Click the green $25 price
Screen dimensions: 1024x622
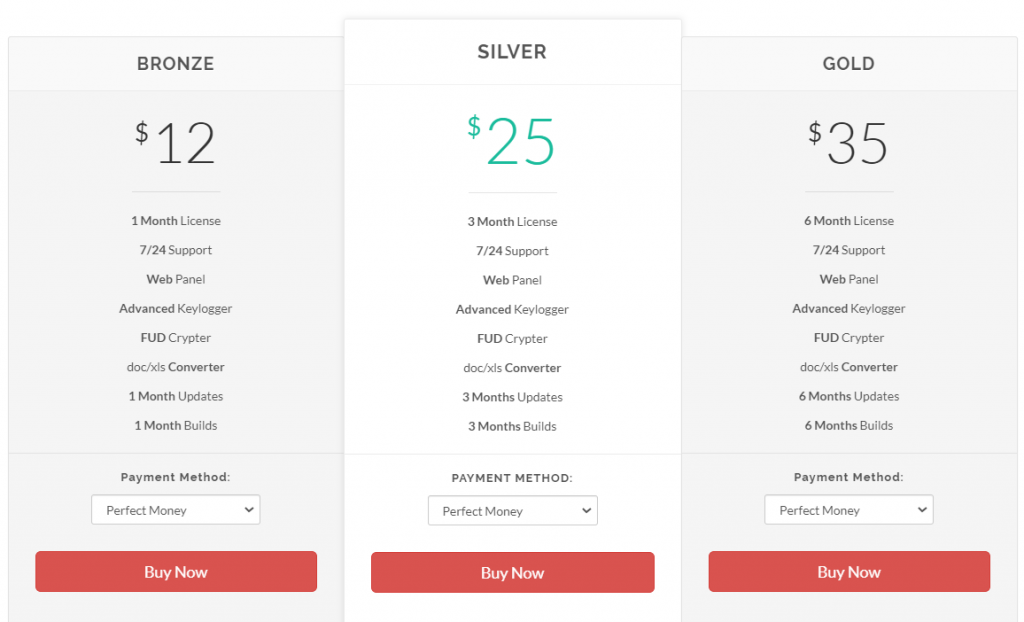coord(512,141)
